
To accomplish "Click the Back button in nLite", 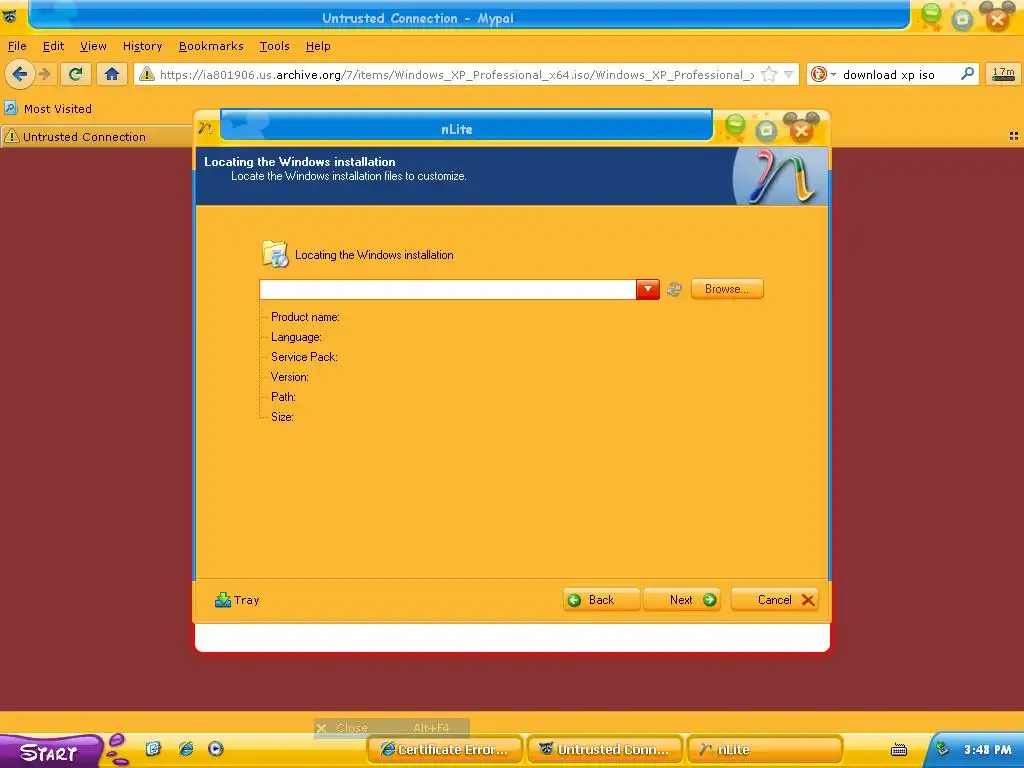I will [x=601, y=600].
